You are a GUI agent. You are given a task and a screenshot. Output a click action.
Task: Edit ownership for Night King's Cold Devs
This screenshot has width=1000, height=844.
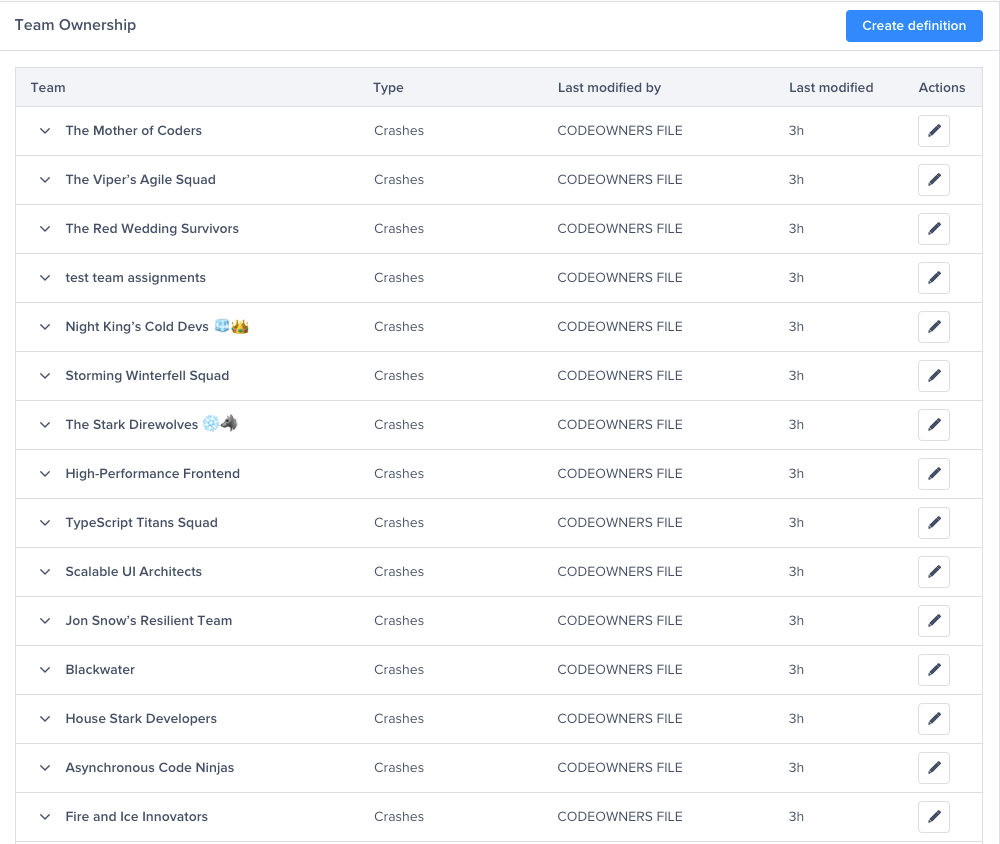pos(933,326)
